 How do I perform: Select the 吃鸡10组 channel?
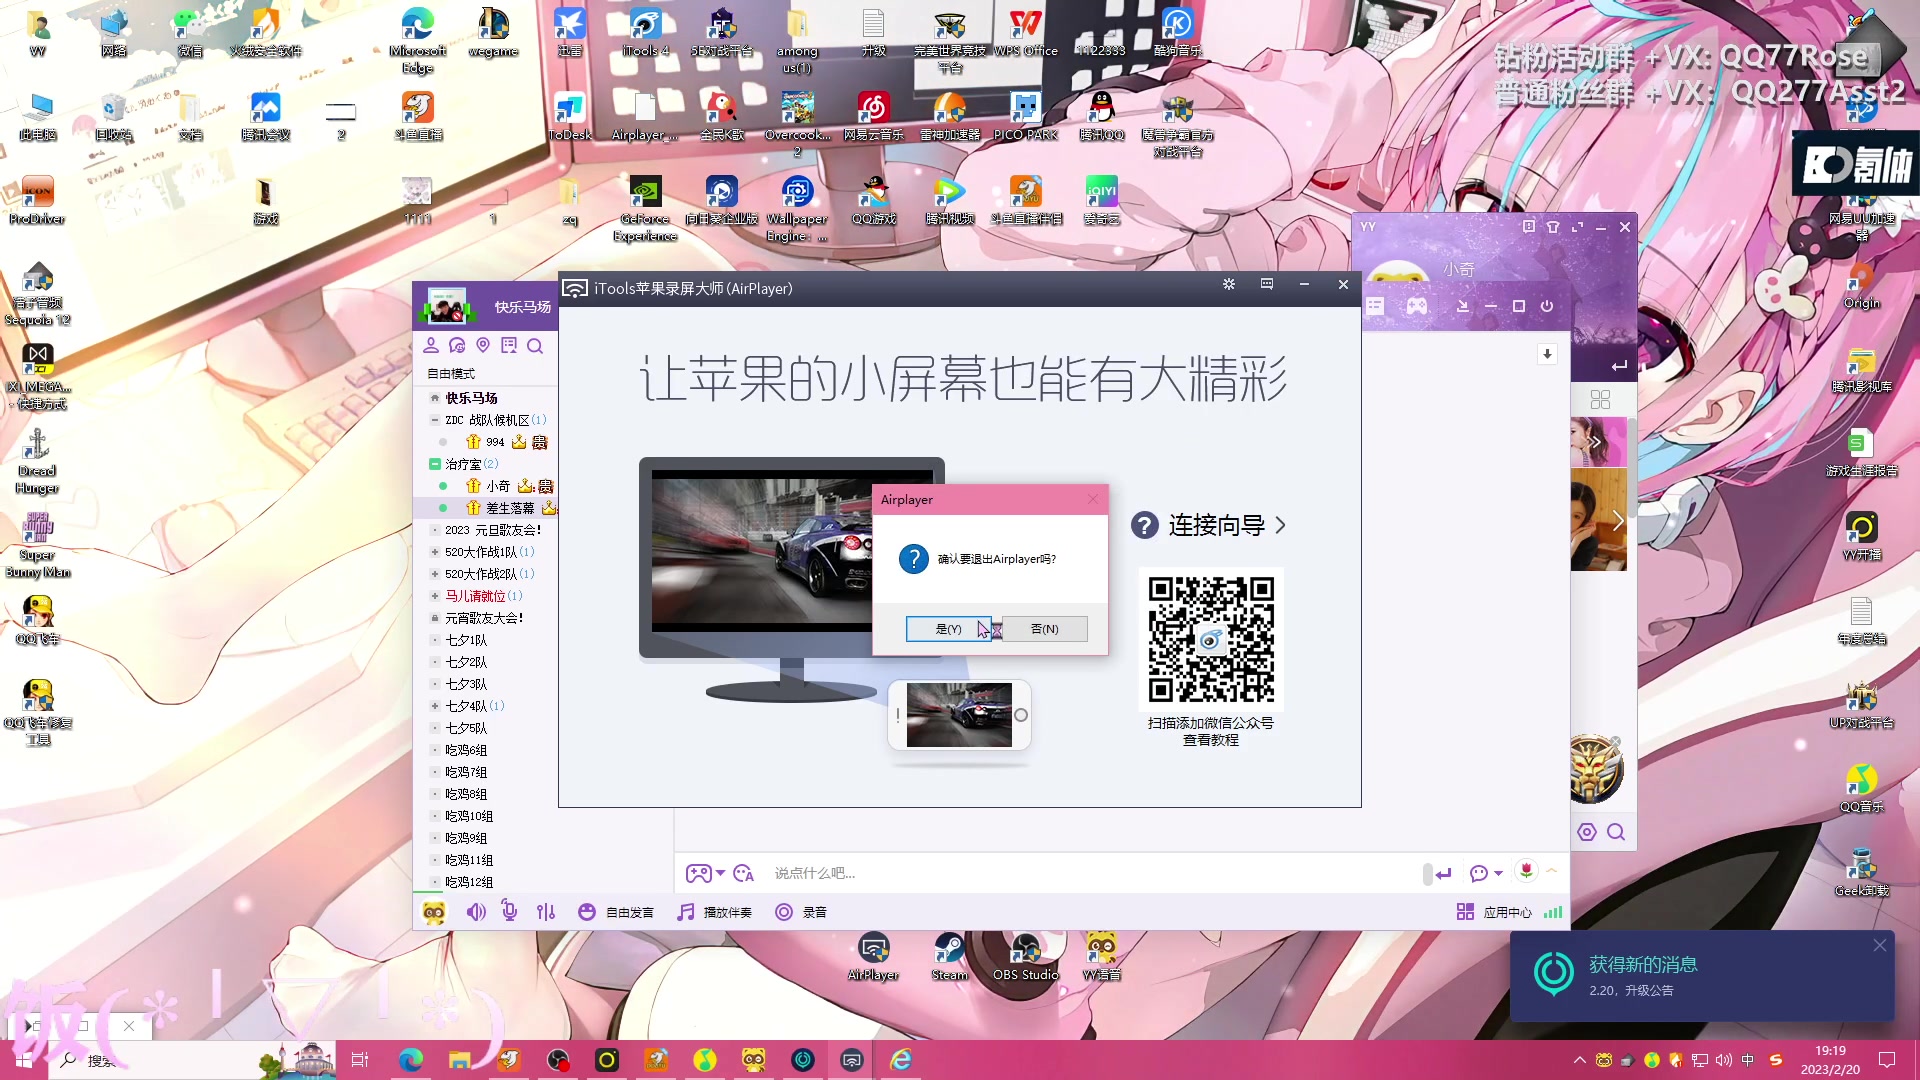click(x=469, y=816)
